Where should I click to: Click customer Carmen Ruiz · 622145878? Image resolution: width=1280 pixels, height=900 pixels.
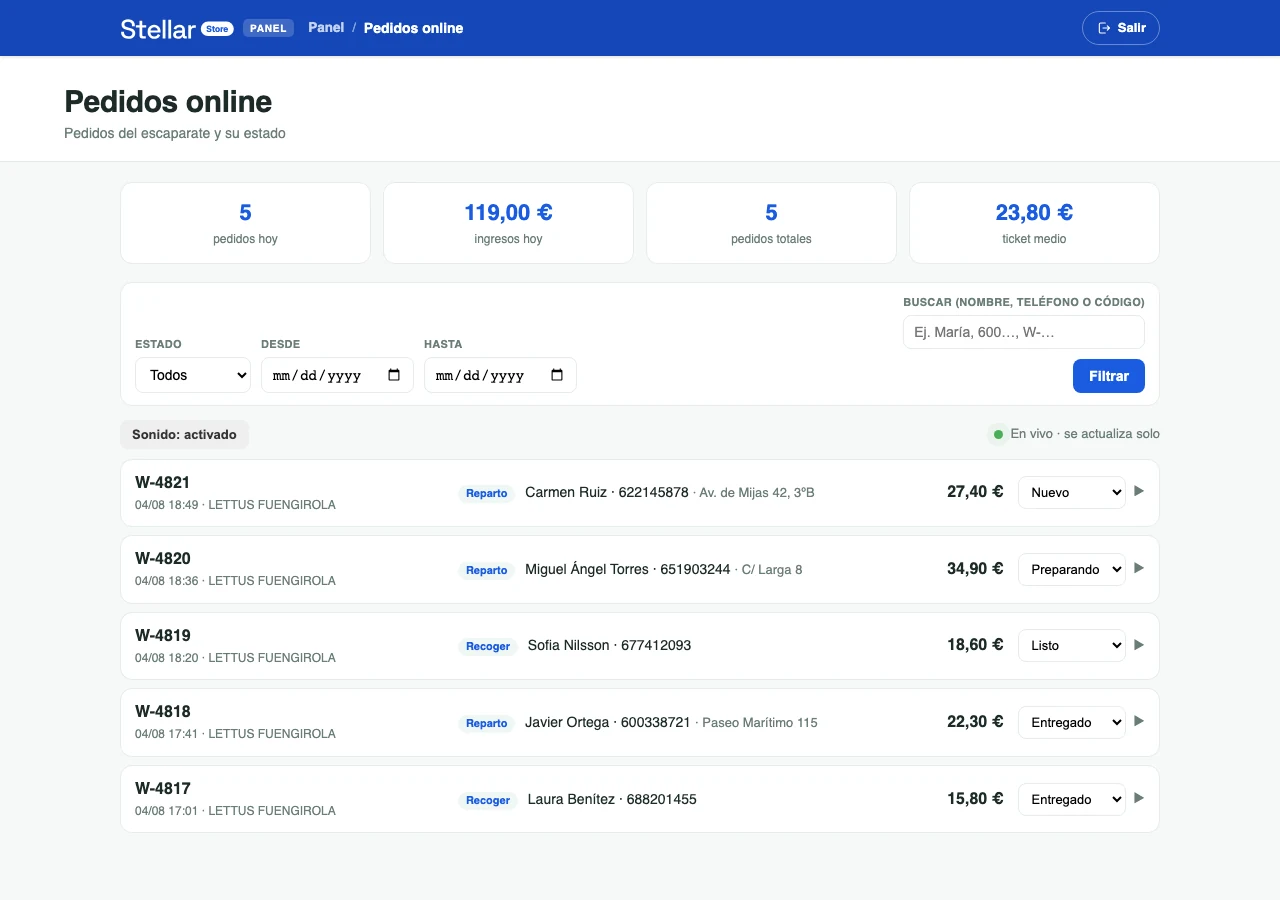[x=607, y=492]
